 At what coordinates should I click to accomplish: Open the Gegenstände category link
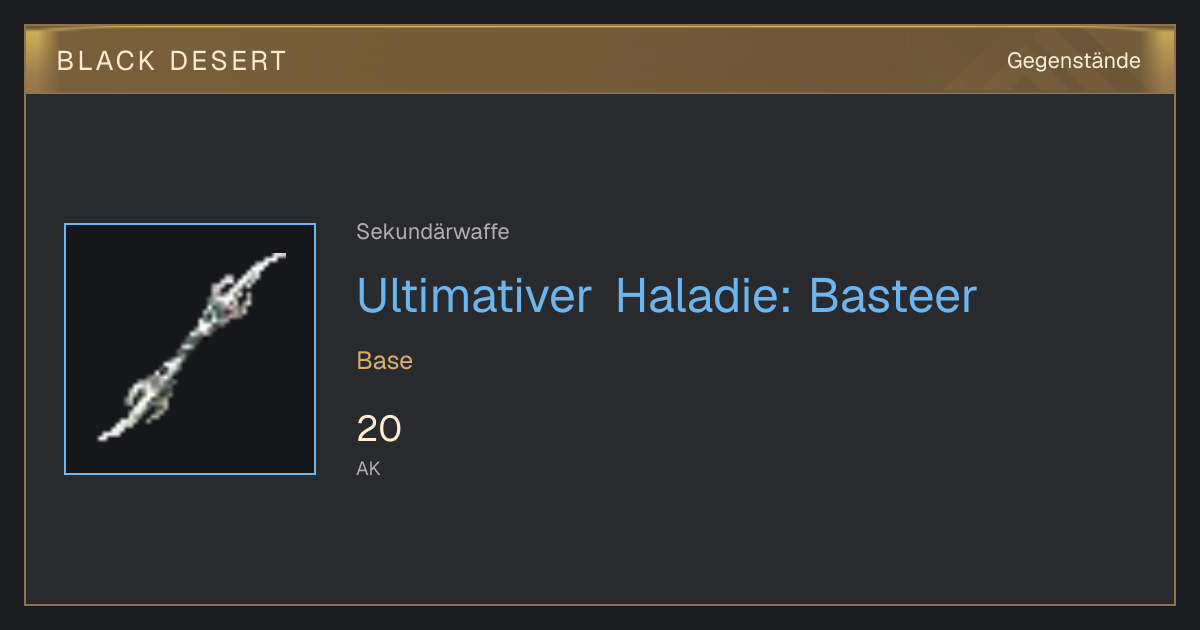tap(1073, 61)
